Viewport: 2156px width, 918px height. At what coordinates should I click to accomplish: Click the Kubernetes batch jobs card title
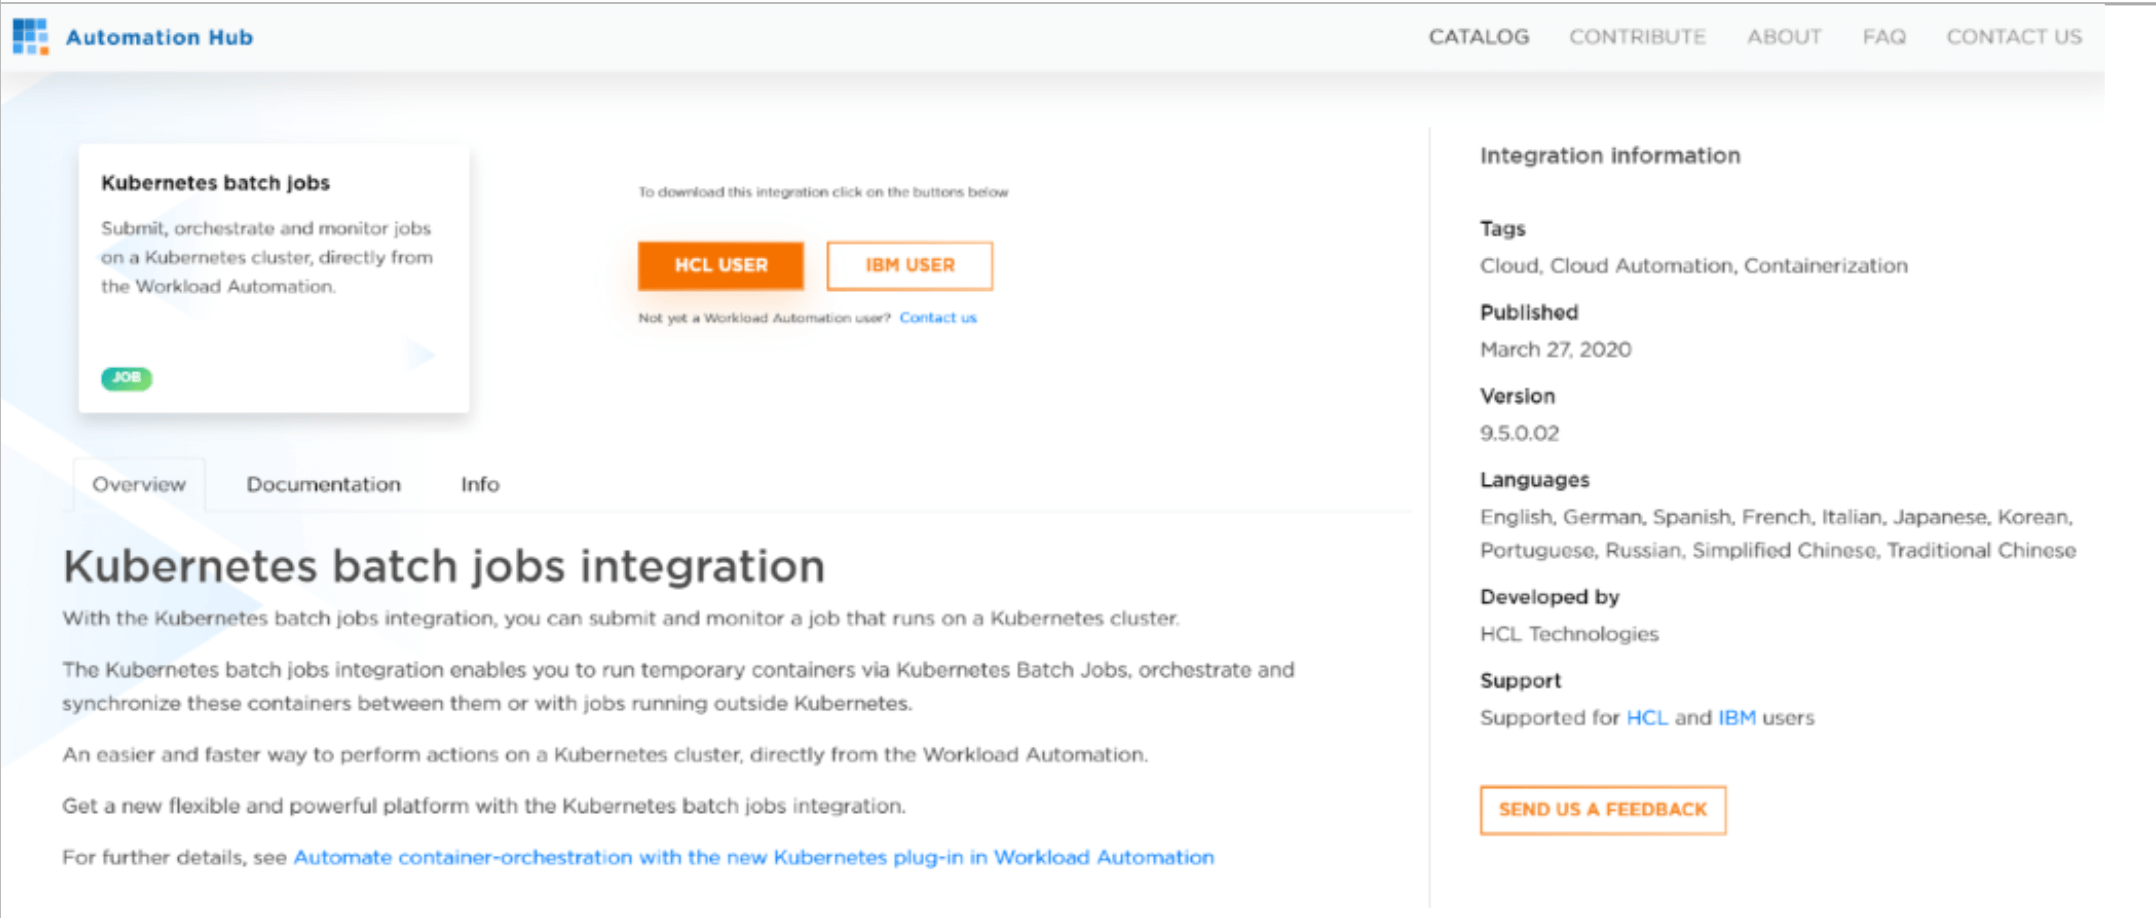(x=215, y=183)
